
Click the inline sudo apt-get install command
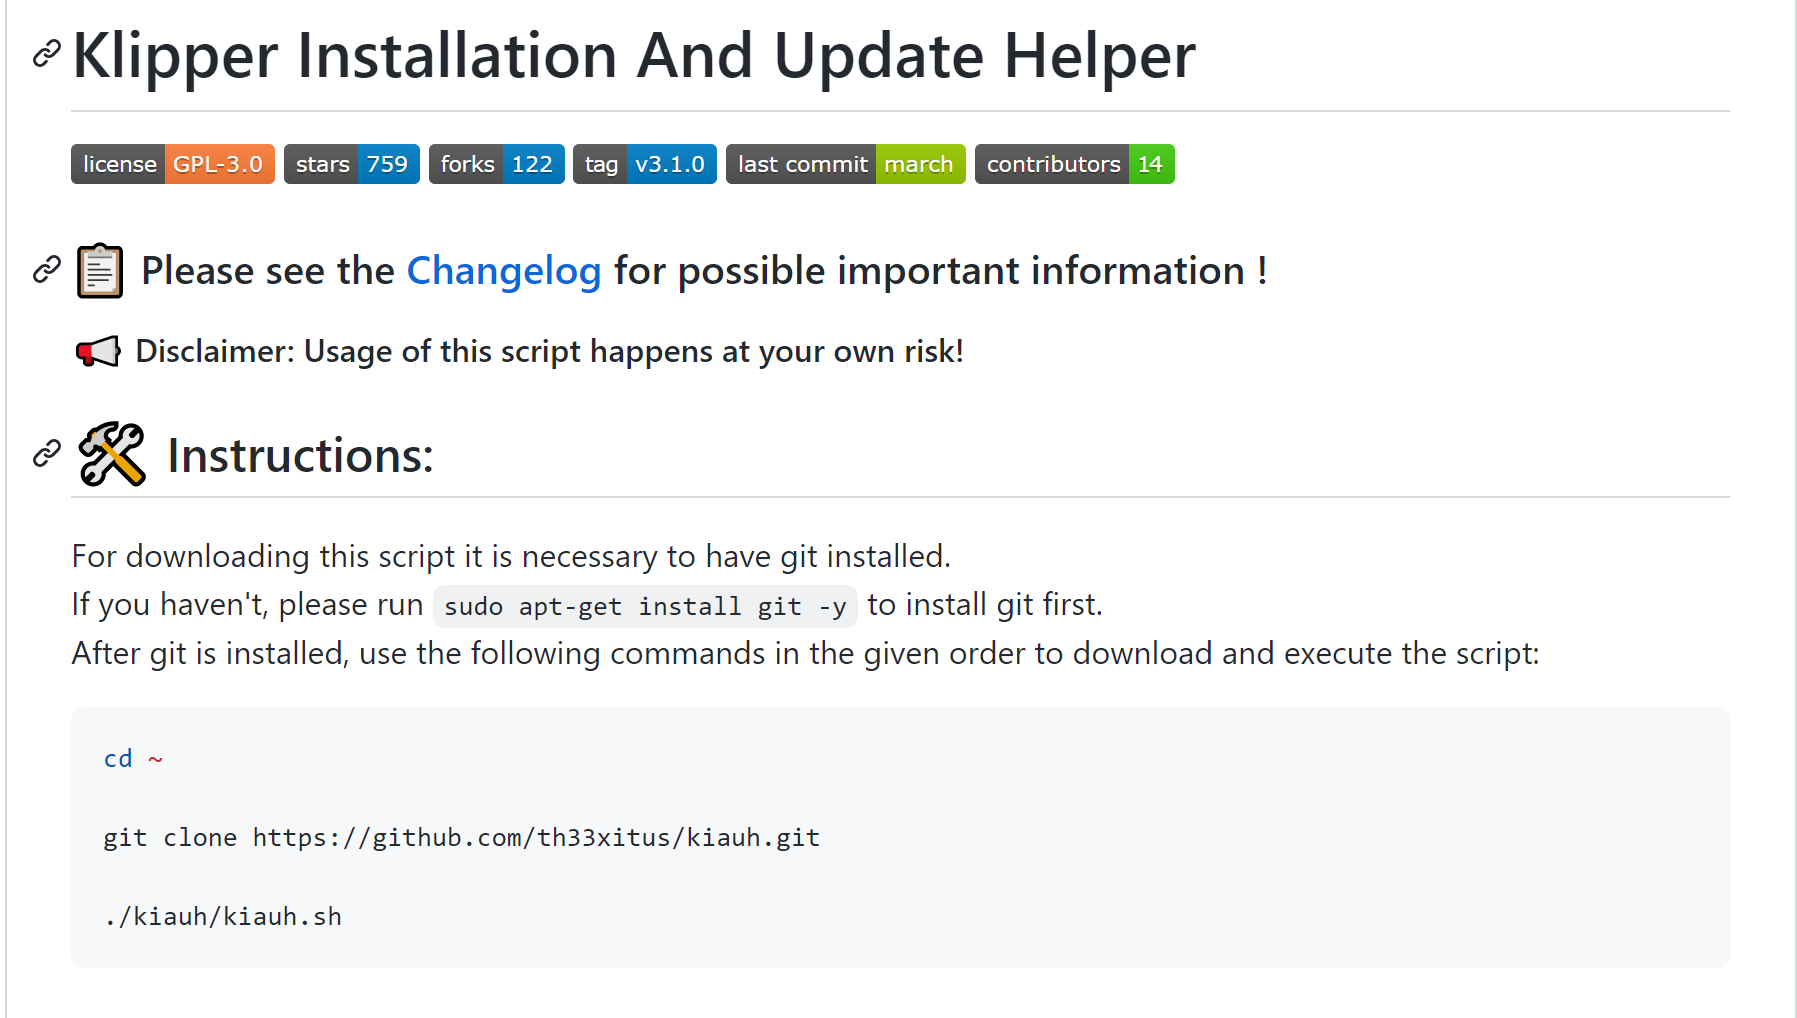click(x=645, y=606)
